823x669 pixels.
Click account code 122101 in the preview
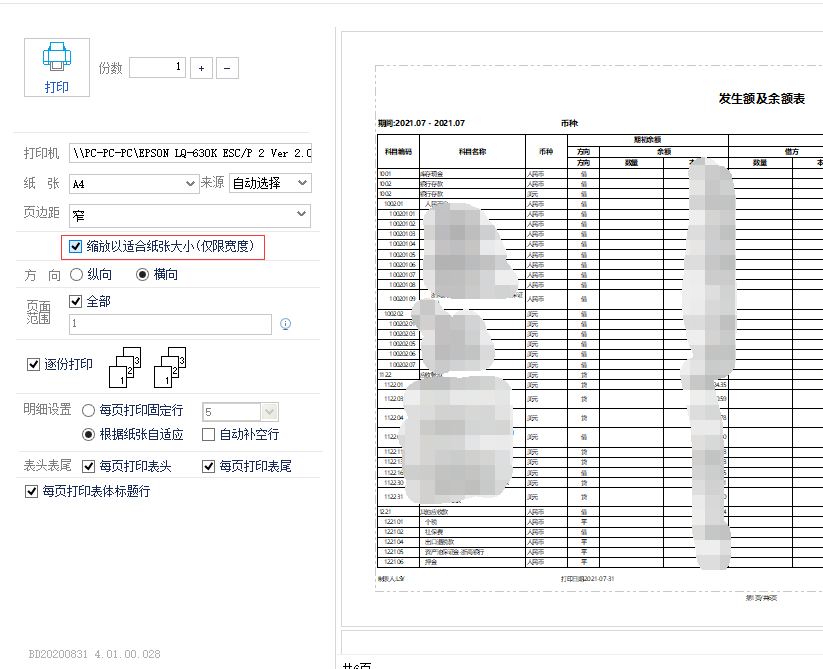tap(394, 522)
